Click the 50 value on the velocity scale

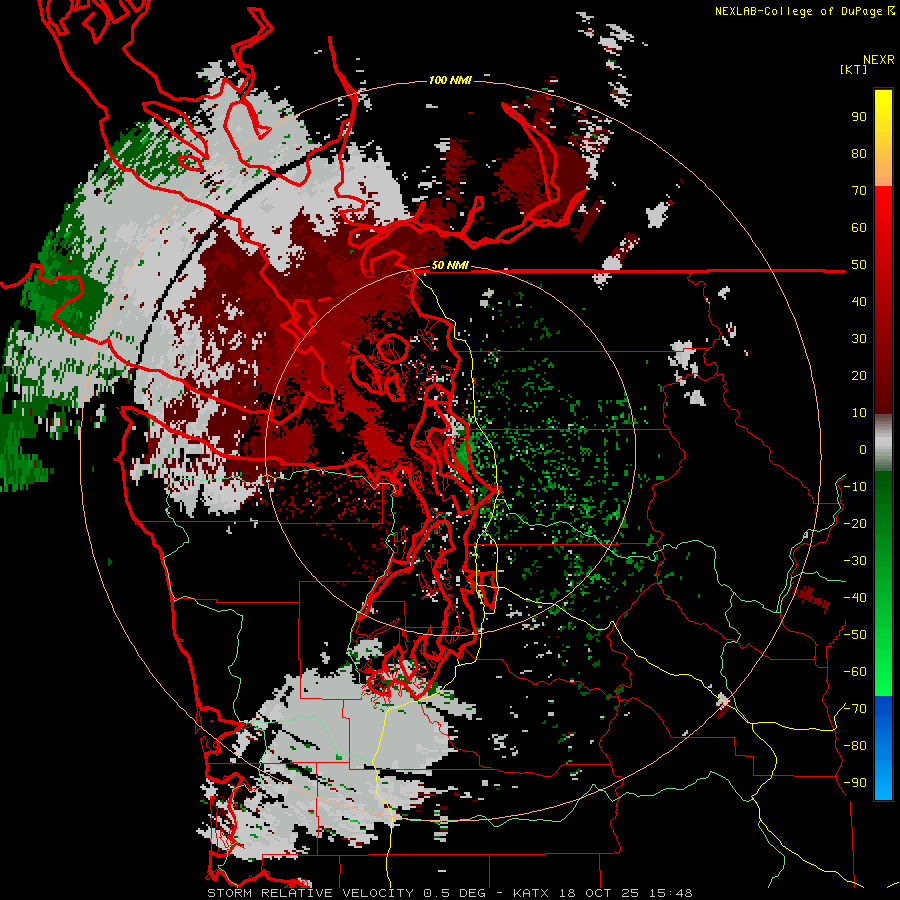click(x=859, y=265)
